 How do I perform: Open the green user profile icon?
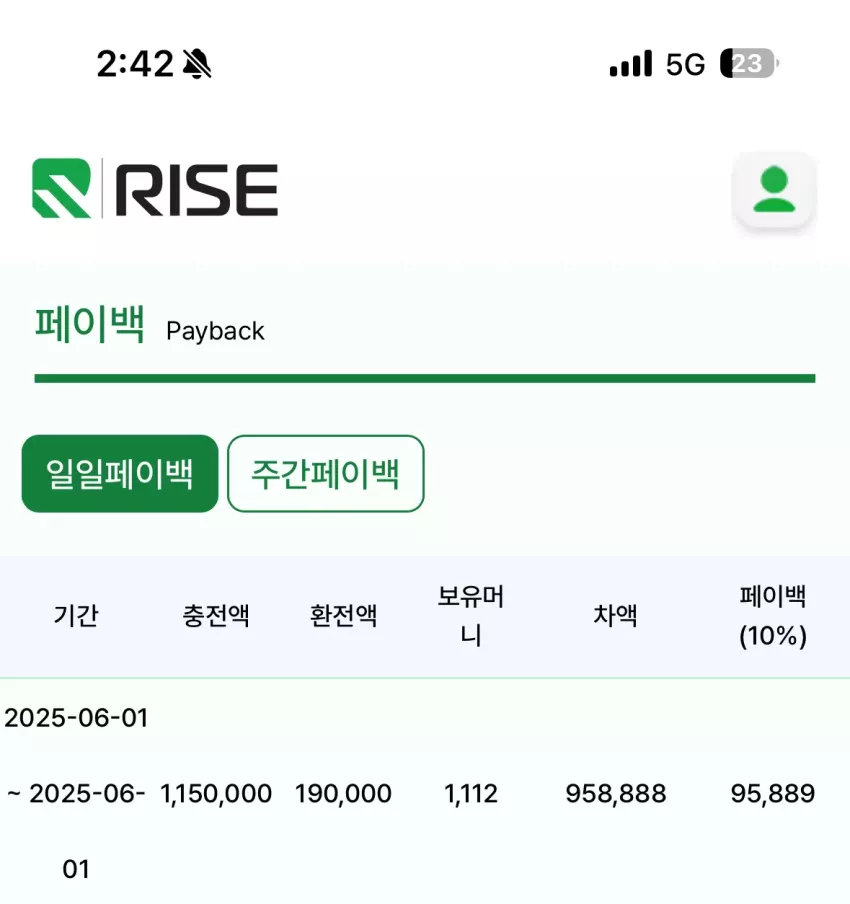774,190
